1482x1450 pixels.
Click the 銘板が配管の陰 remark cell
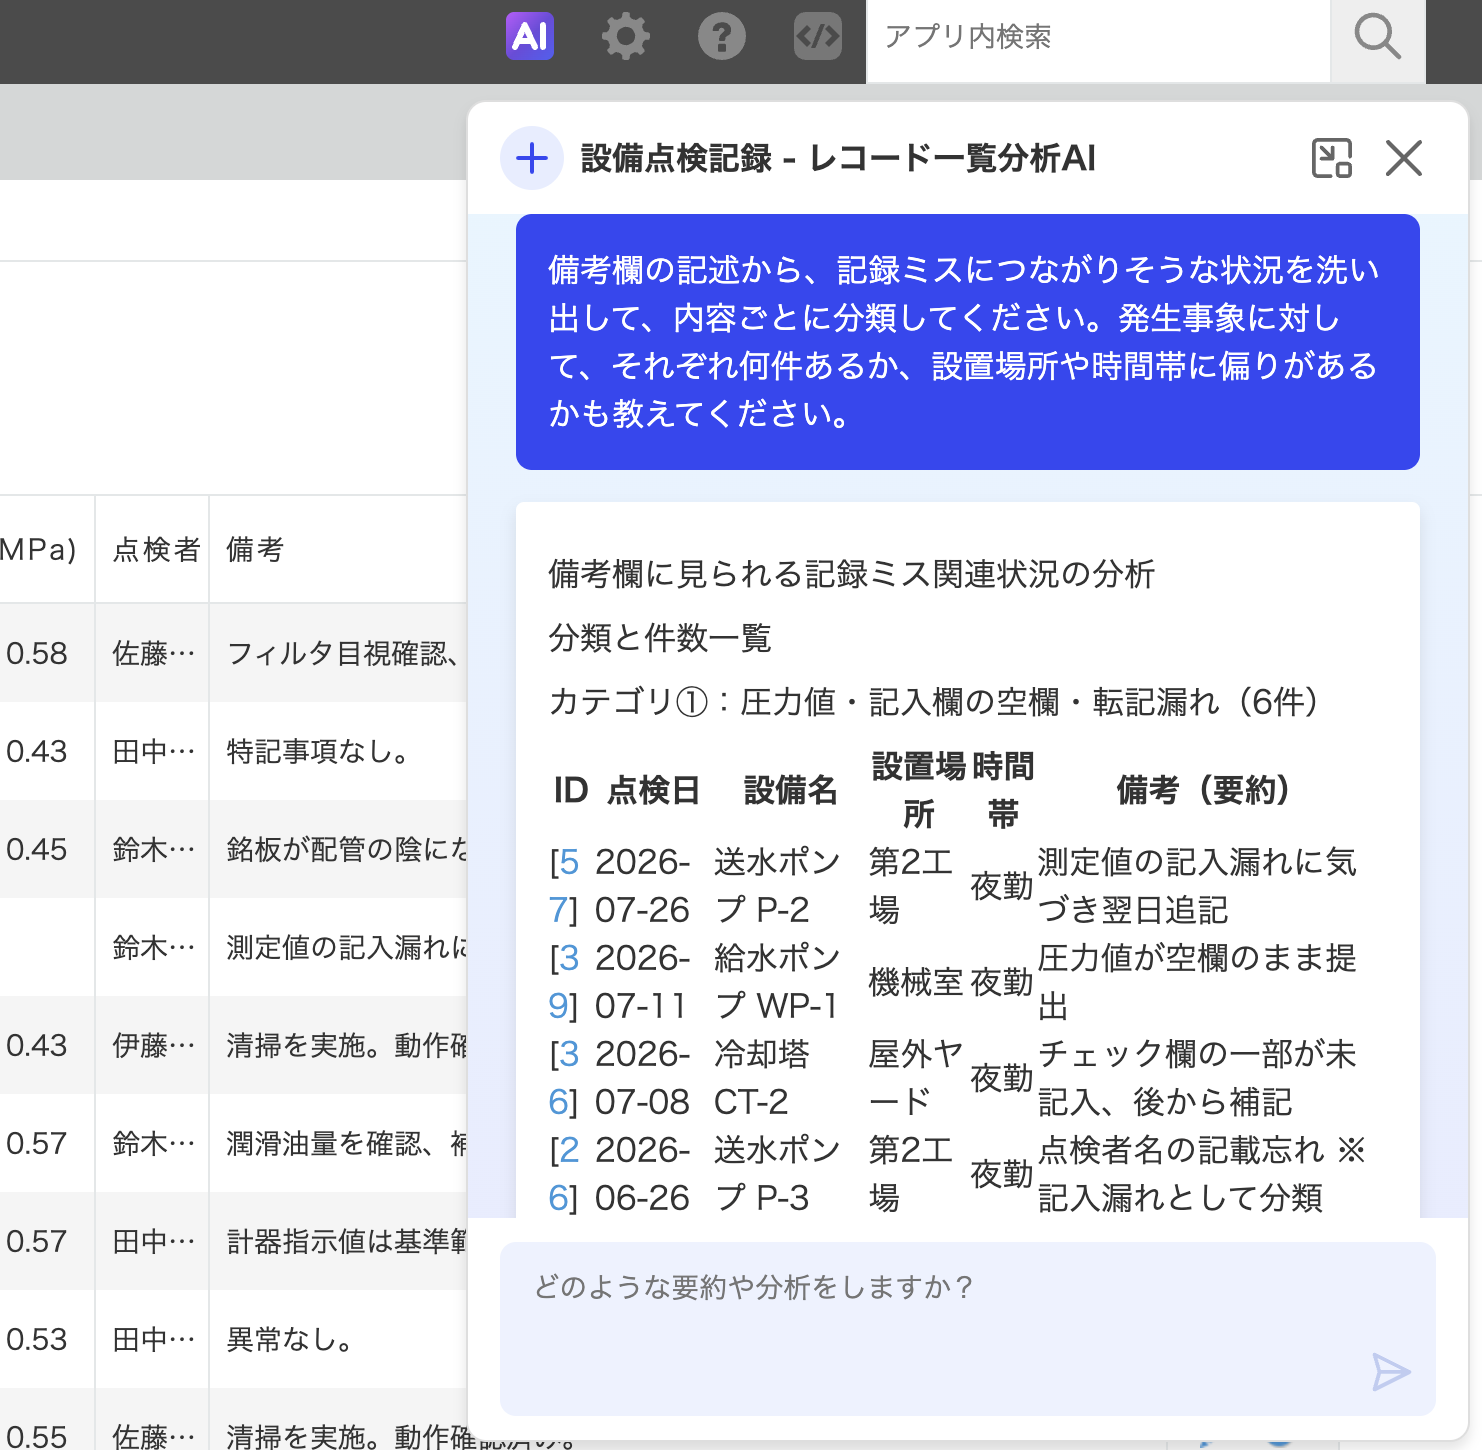tap(338, 849)
